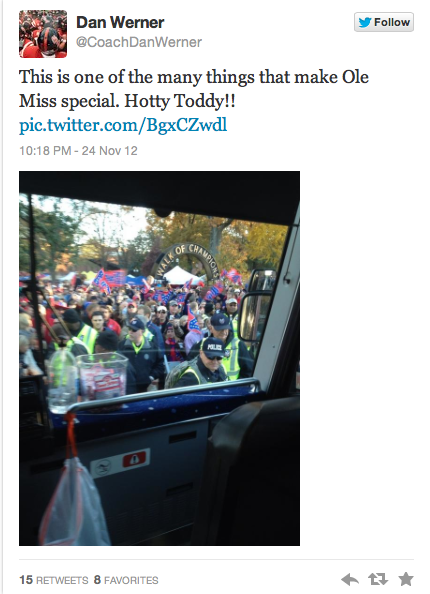
Task: Retweet this tweet using the retweet icon
Action: click(x=378, y=579)
